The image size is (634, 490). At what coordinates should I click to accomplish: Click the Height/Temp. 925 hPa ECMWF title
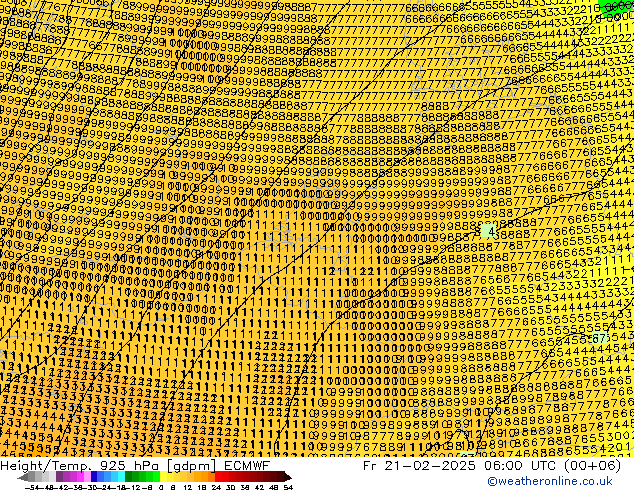[x=135, y=465]
